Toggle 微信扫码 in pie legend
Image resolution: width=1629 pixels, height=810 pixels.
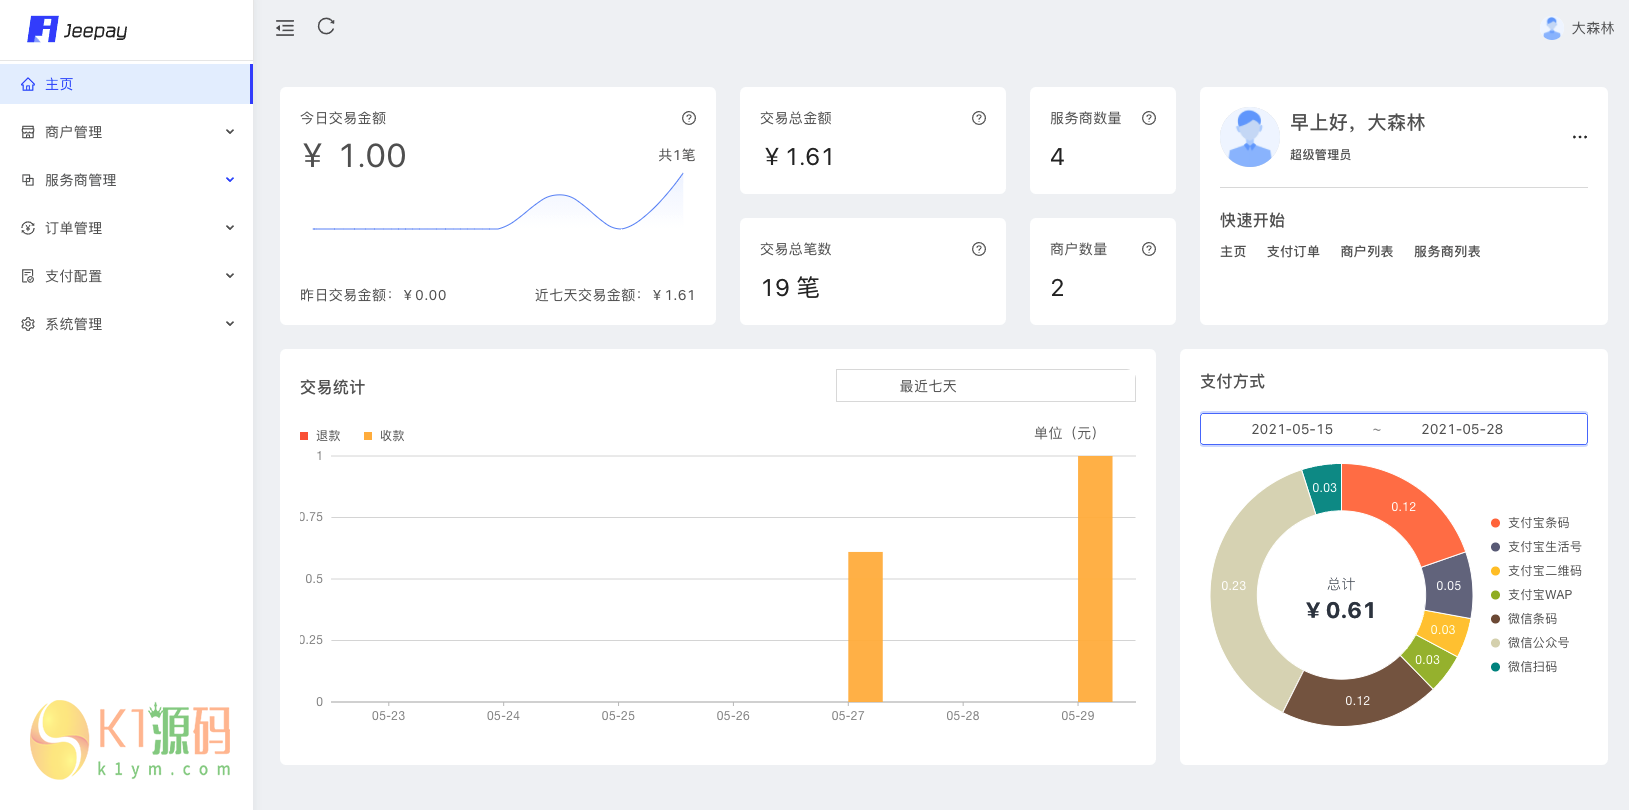tap(1524, 667)
